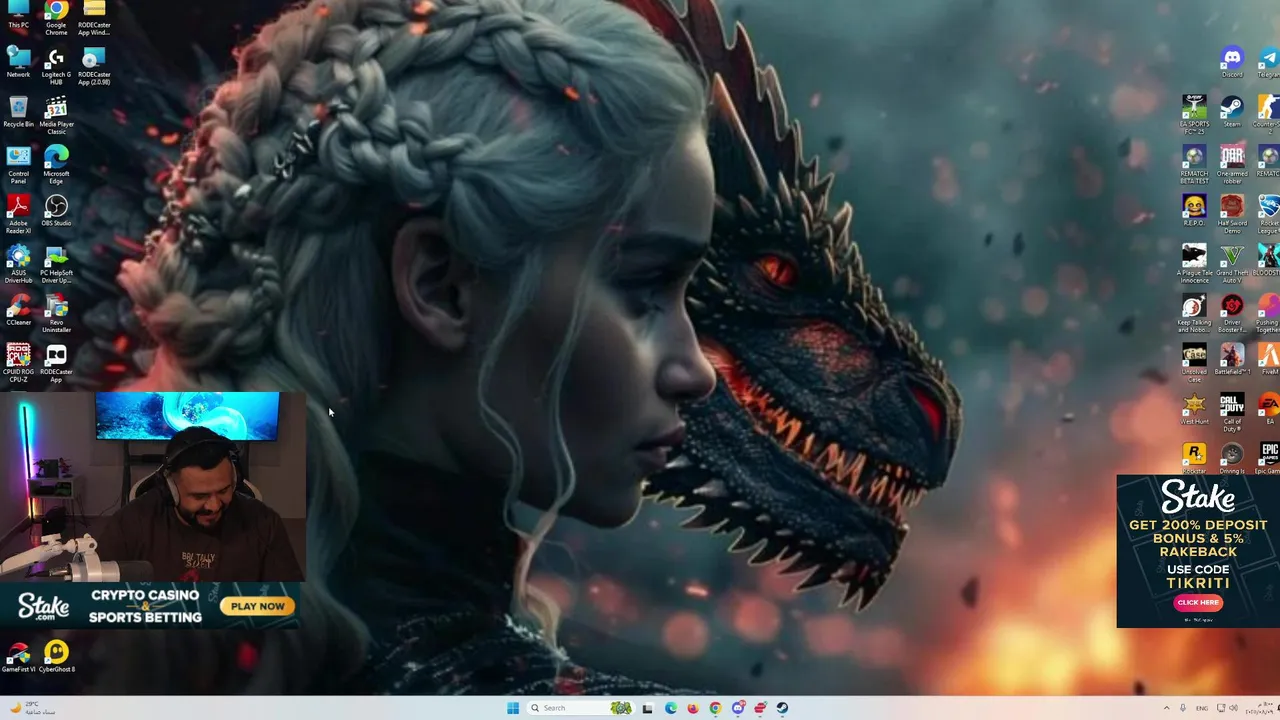Open Half Sword Demo shortcut

click(x=1232, y=214)
